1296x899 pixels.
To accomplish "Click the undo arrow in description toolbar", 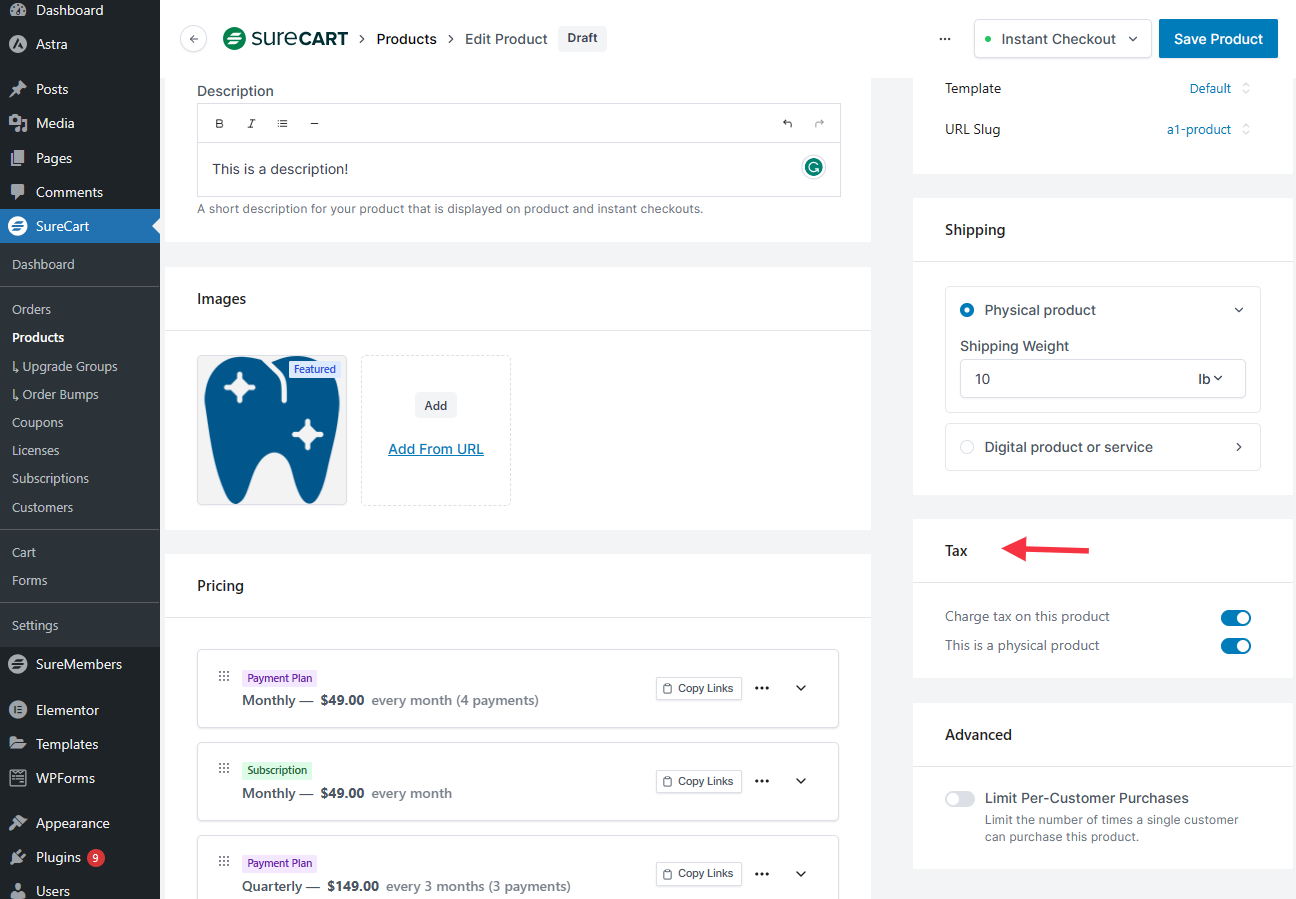I will (x=787, y=124).
